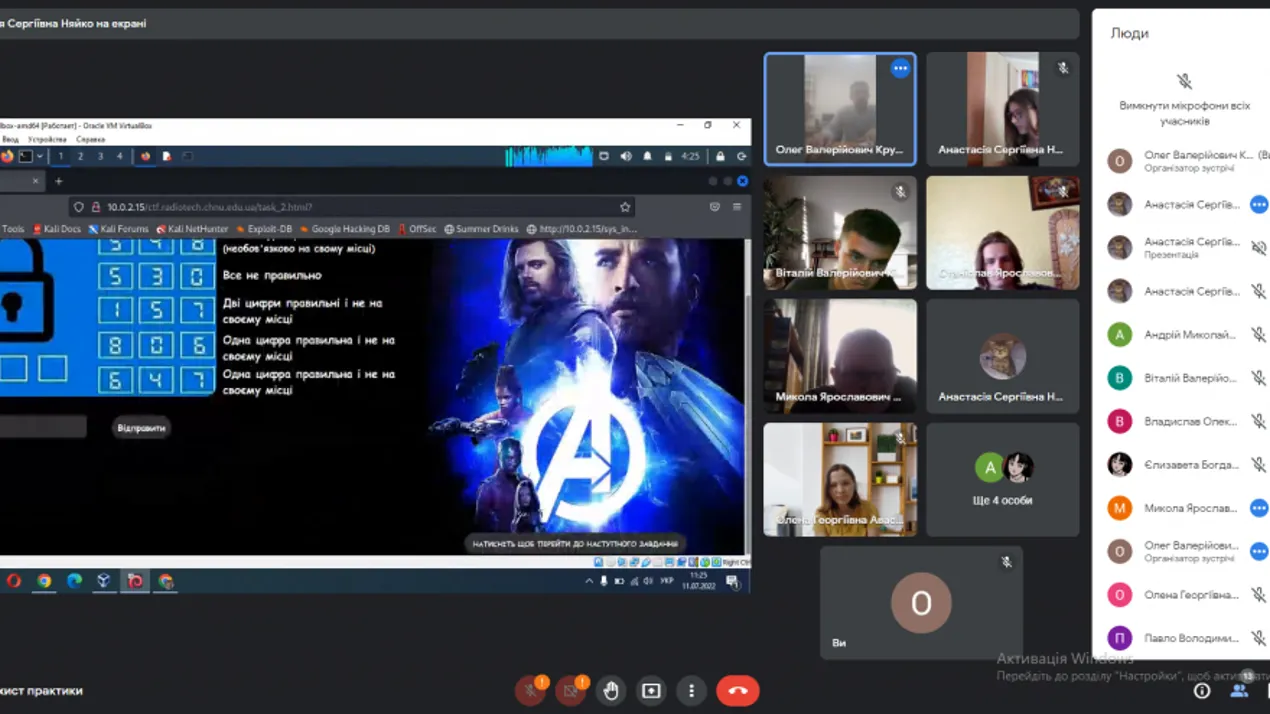Mute Владислав Олександрович in People list
The width and height of the screenshot is (1270, 714).
click(1259, 421)
